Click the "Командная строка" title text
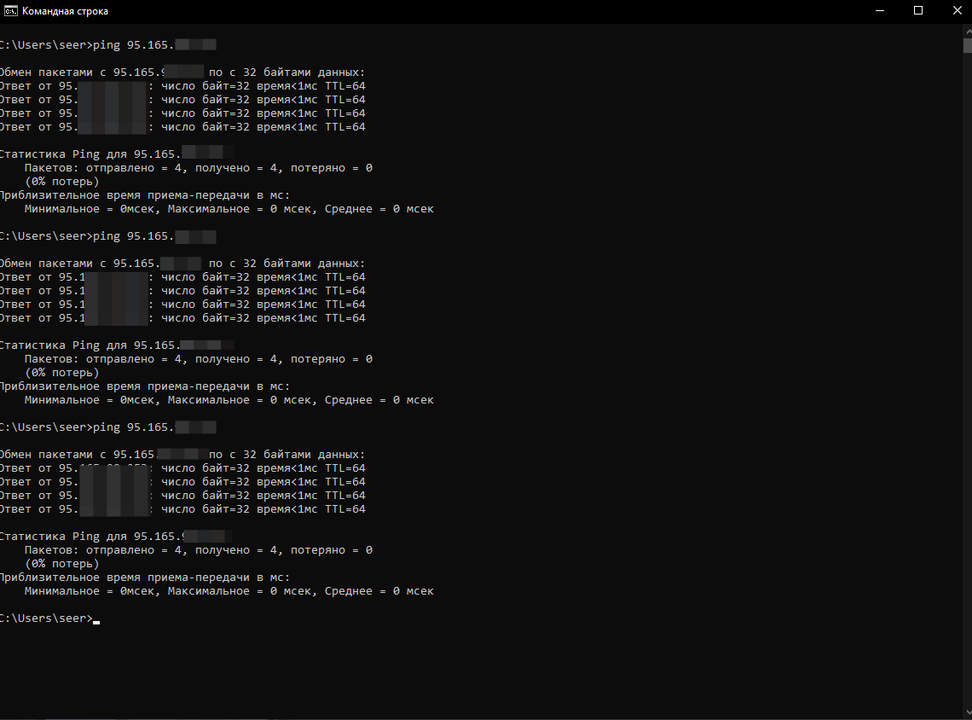The image size is (972, 720). coord(65,11)
